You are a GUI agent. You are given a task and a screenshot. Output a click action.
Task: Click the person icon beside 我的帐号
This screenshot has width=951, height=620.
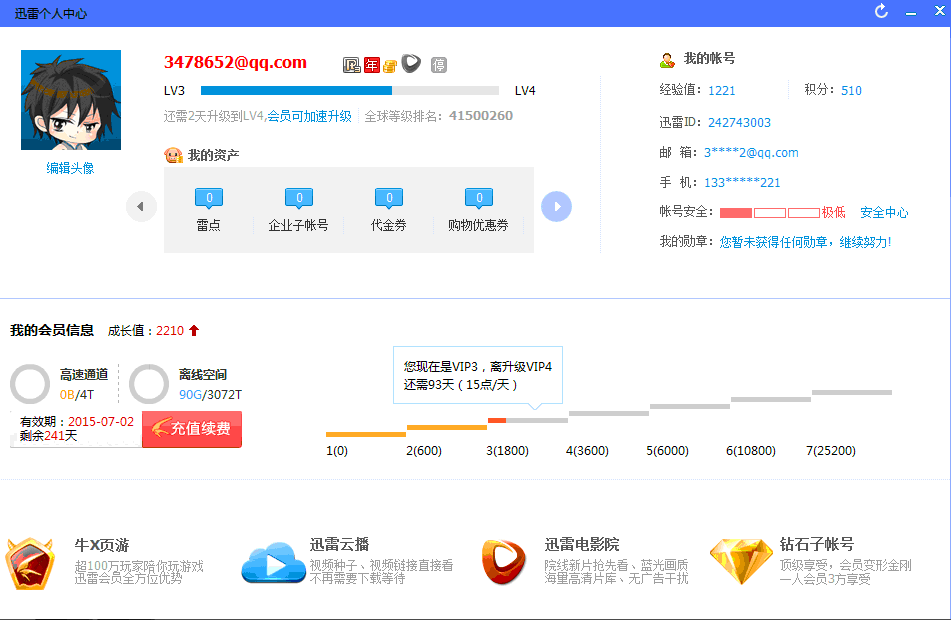[x=667, y=59]
